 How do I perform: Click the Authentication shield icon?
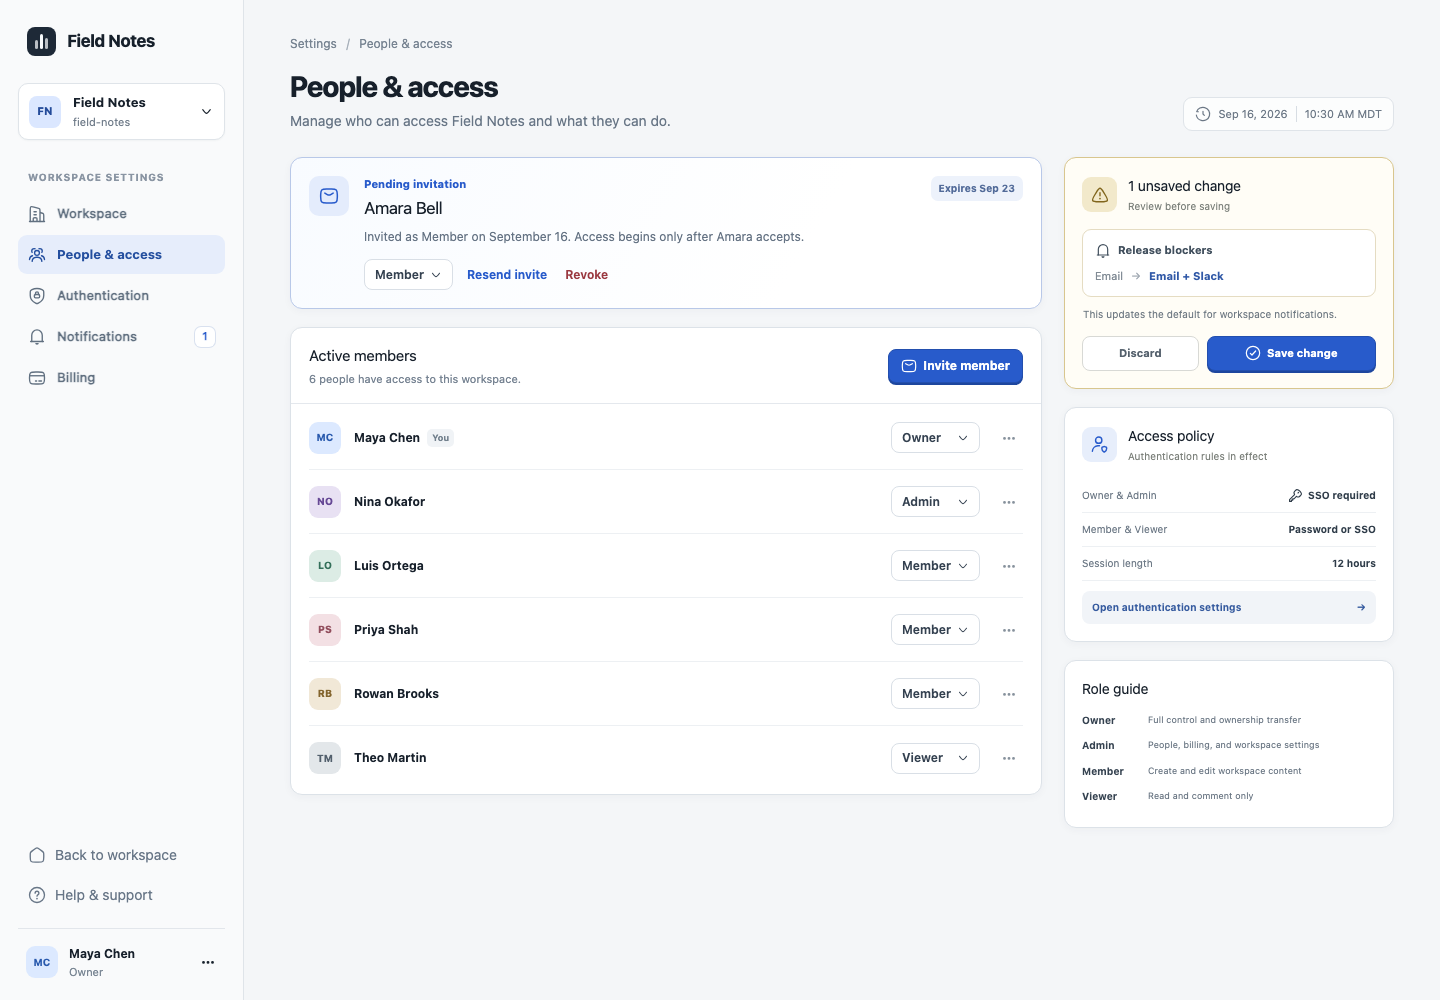point(37,296)
